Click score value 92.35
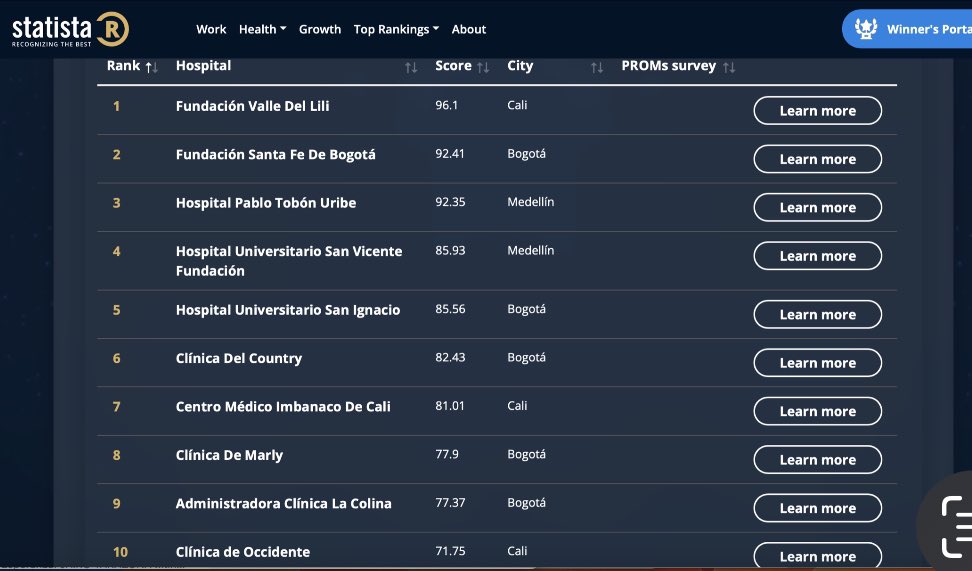Image resolution: width=972 pixels, height=571 pixels. [x=450, y=201]
